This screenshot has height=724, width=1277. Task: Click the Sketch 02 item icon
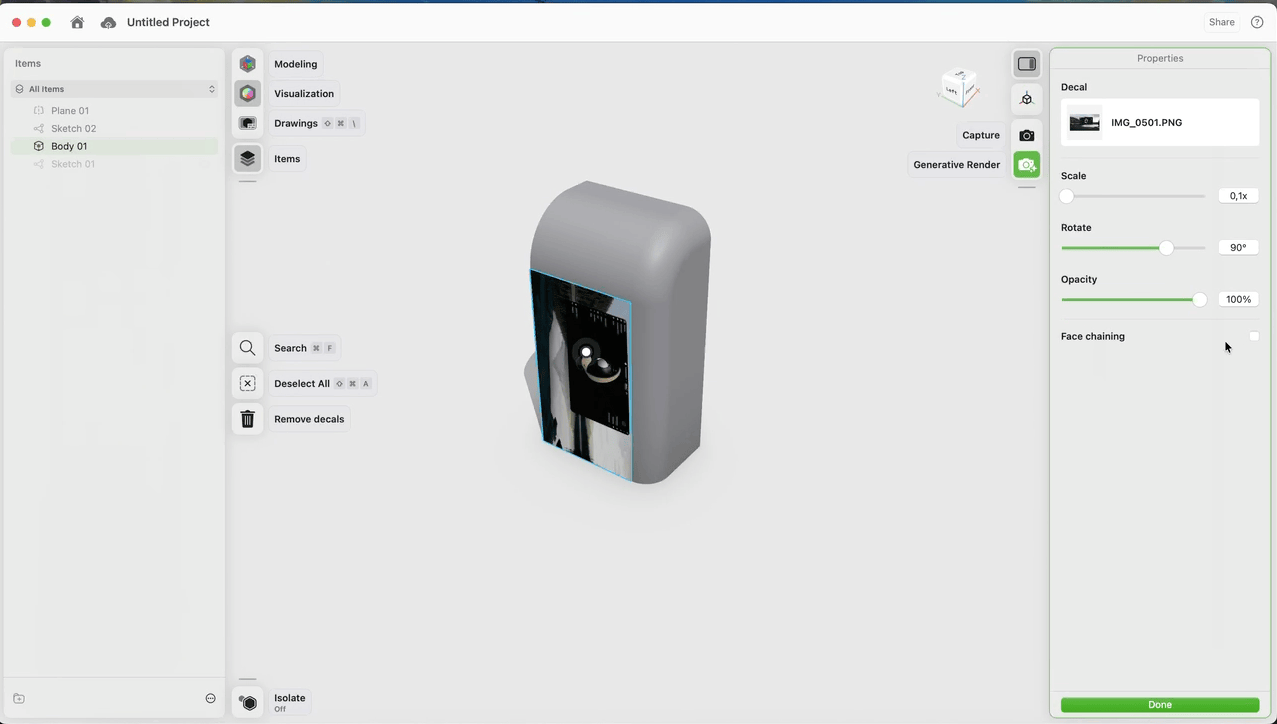click(x=39, y=129)
